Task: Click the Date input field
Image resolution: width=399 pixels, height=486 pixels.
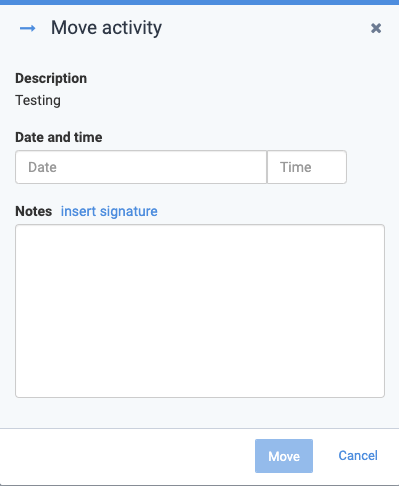Action: (141, 167)
